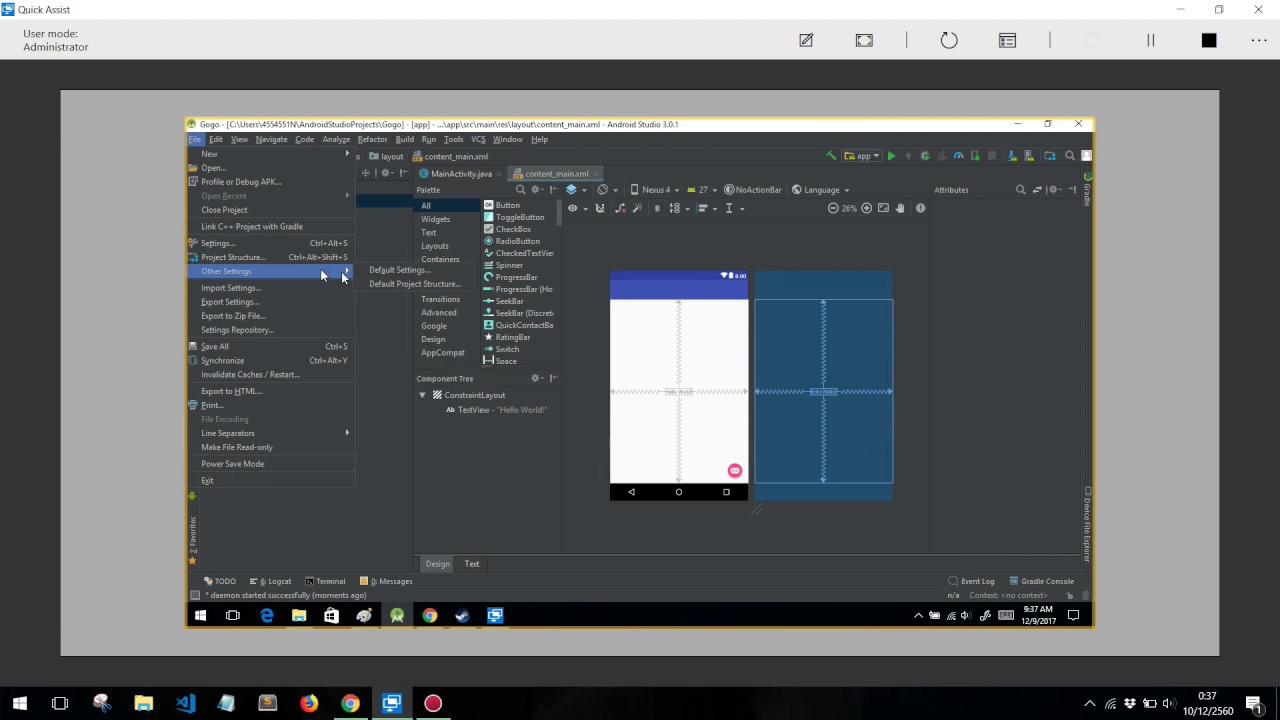Open Chrome in the remote taskbar
The image size is (1280, 720).
point(429,616)
